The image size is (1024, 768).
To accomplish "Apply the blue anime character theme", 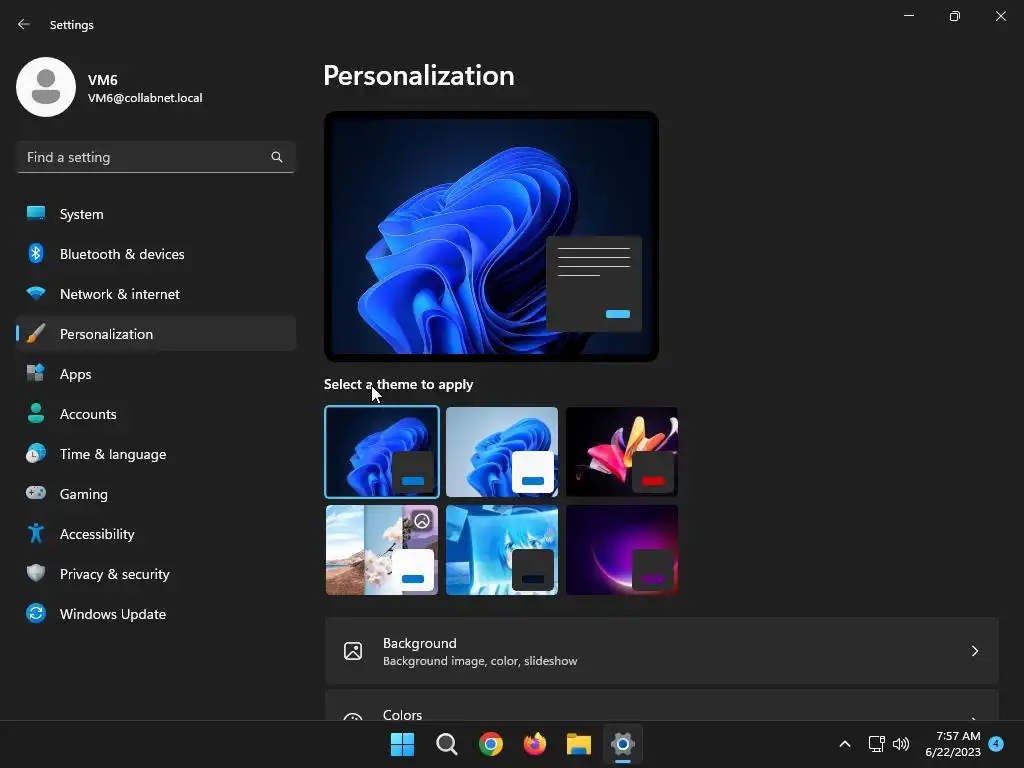I will pyautogui.click(x=502, y=550).
